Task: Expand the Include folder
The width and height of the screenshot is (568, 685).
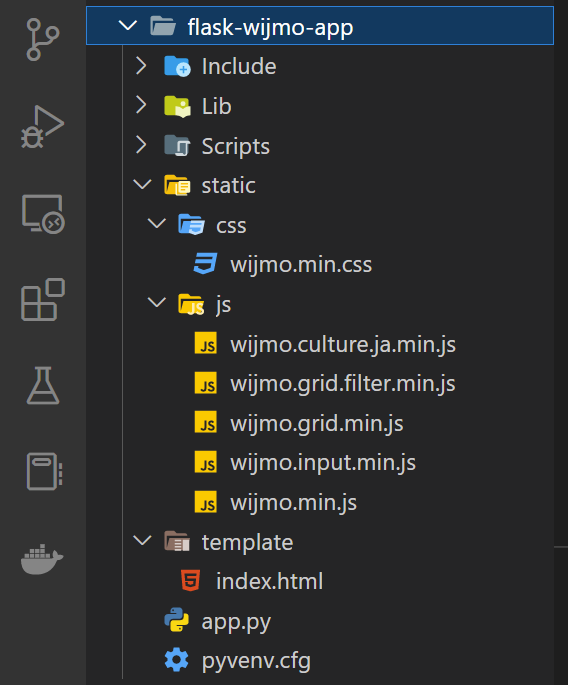Action: (x=141, y=66)
